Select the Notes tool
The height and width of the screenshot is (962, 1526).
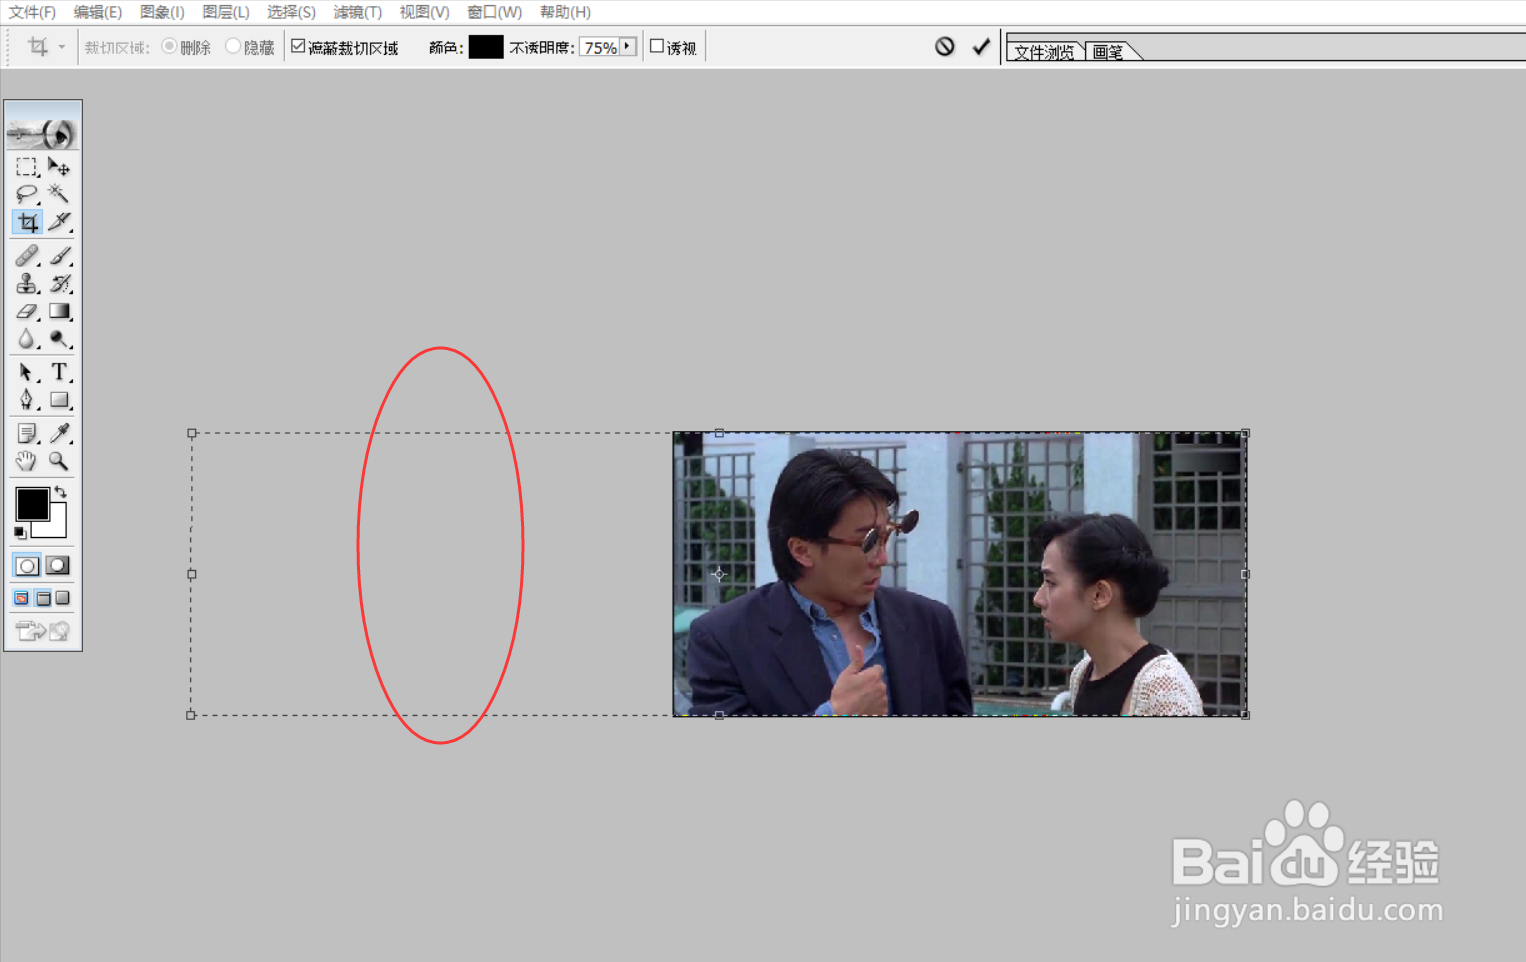27,433
